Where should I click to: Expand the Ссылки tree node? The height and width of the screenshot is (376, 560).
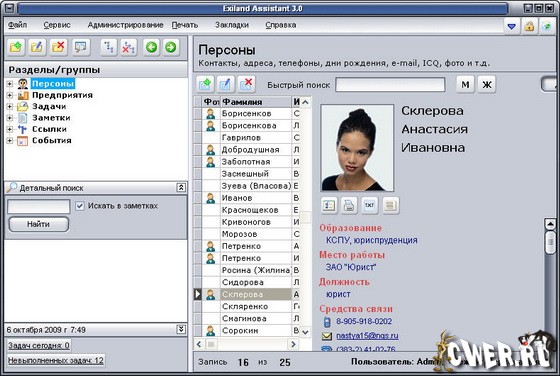pos(10,129)
